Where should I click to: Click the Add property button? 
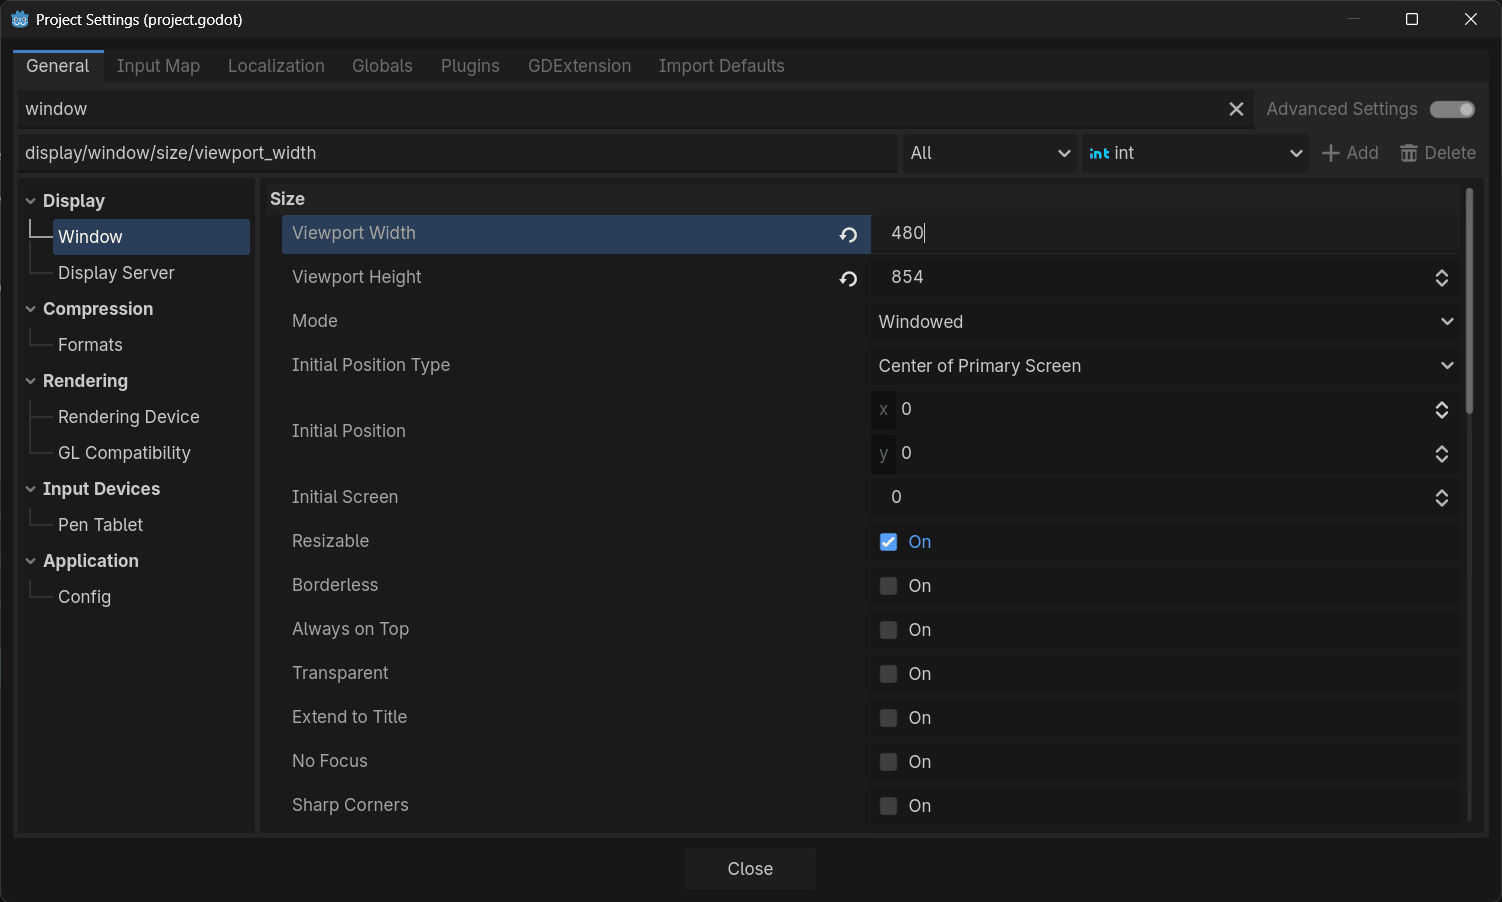(x=1350, y=153)
